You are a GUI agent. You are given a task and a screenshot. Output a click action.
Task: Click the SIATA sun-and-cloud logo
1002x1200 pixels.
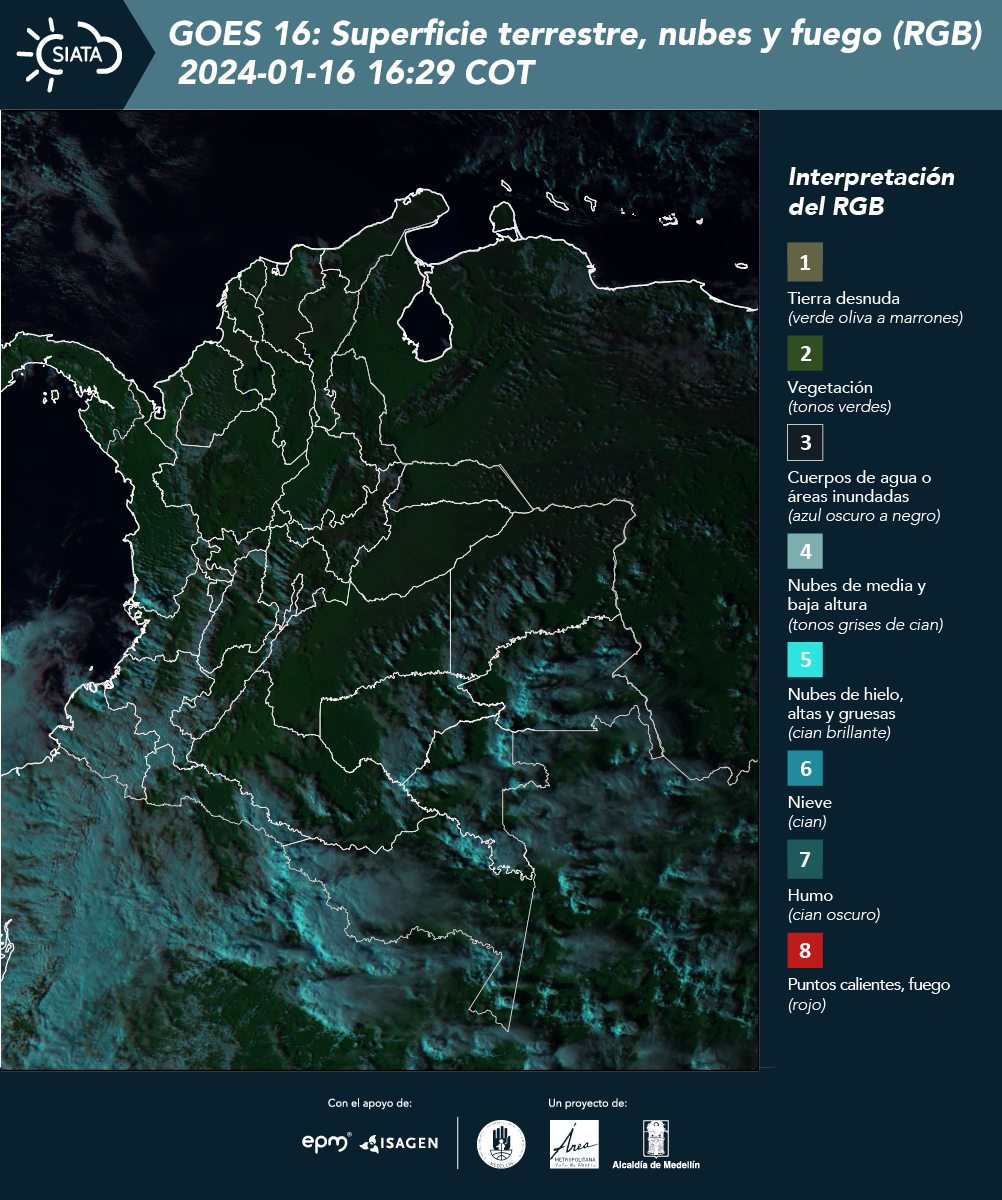pyautogui.click(x=70, y=54)
